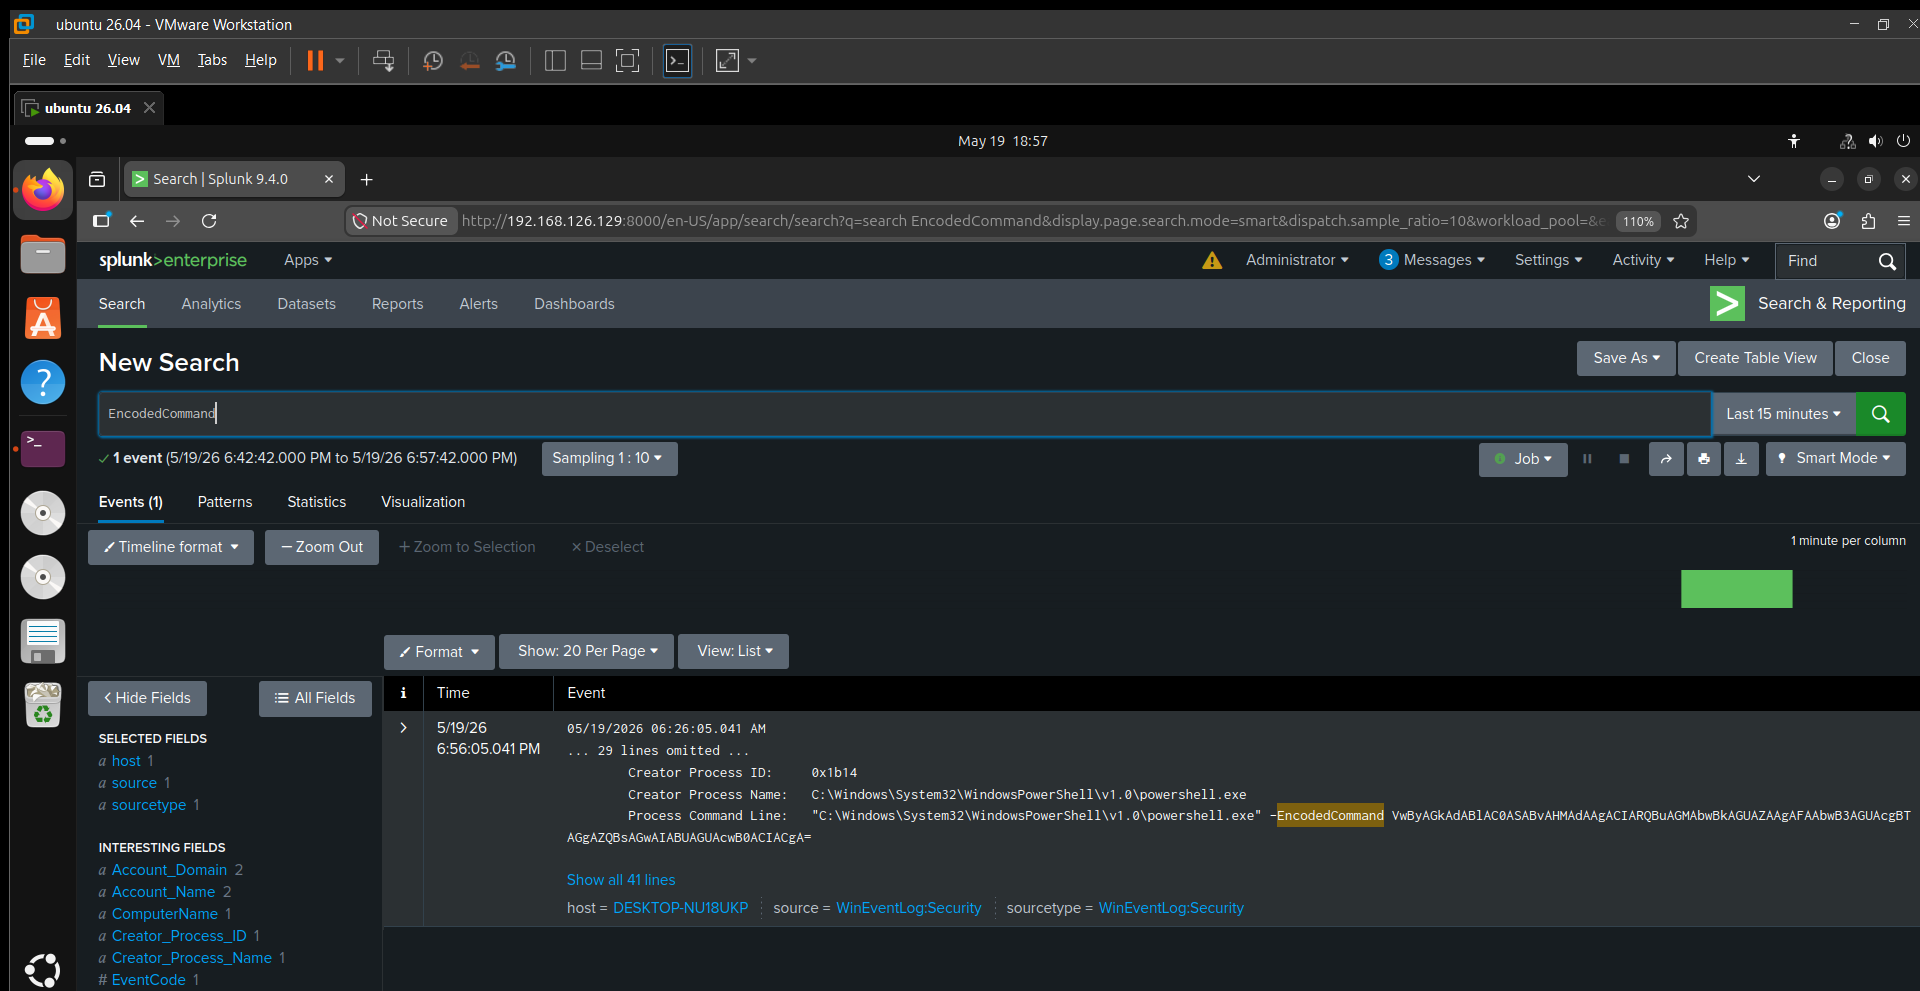Open Search & Reporting app icon
Image resolution: width=1920 pixels, height=991 pixels.
[x=1727, y=304]
